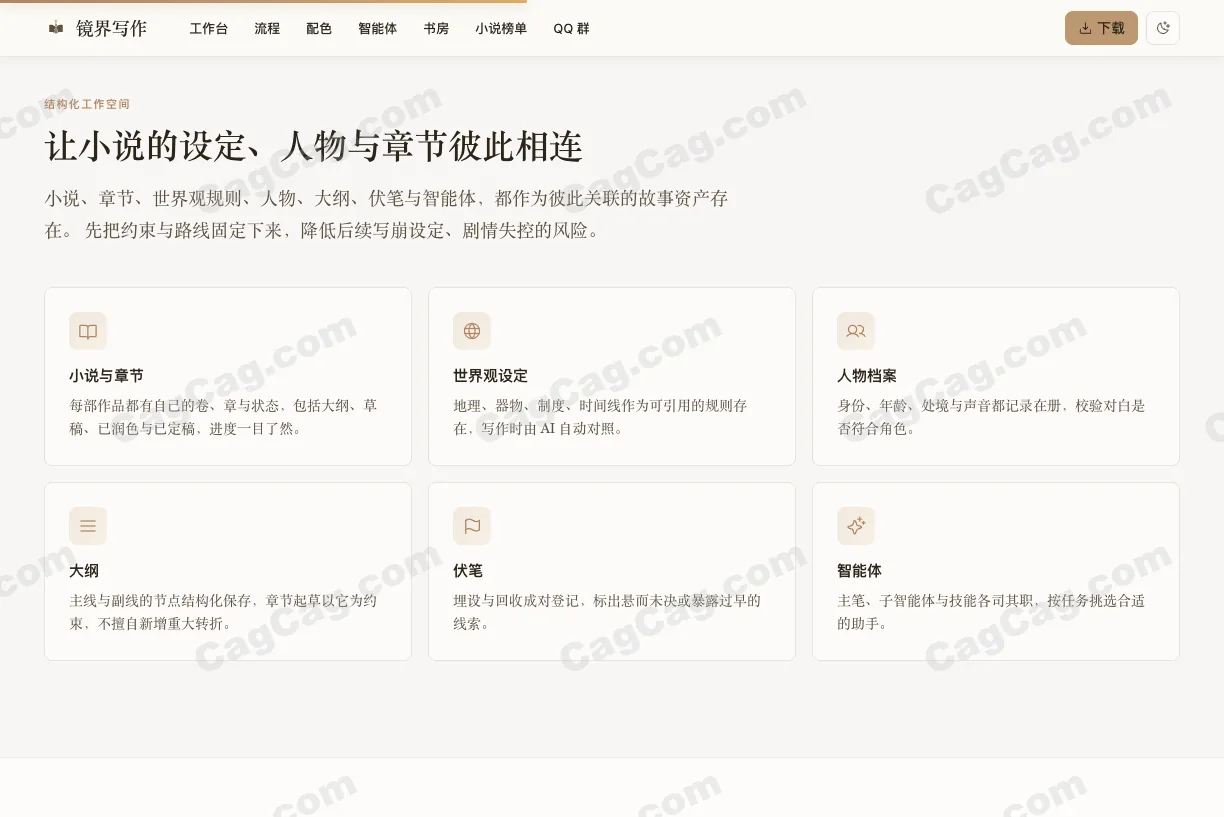This screenshot has height=817, width=1224.
Task: Click the description starting 地理、器物、制度
Action: point(600,417)
